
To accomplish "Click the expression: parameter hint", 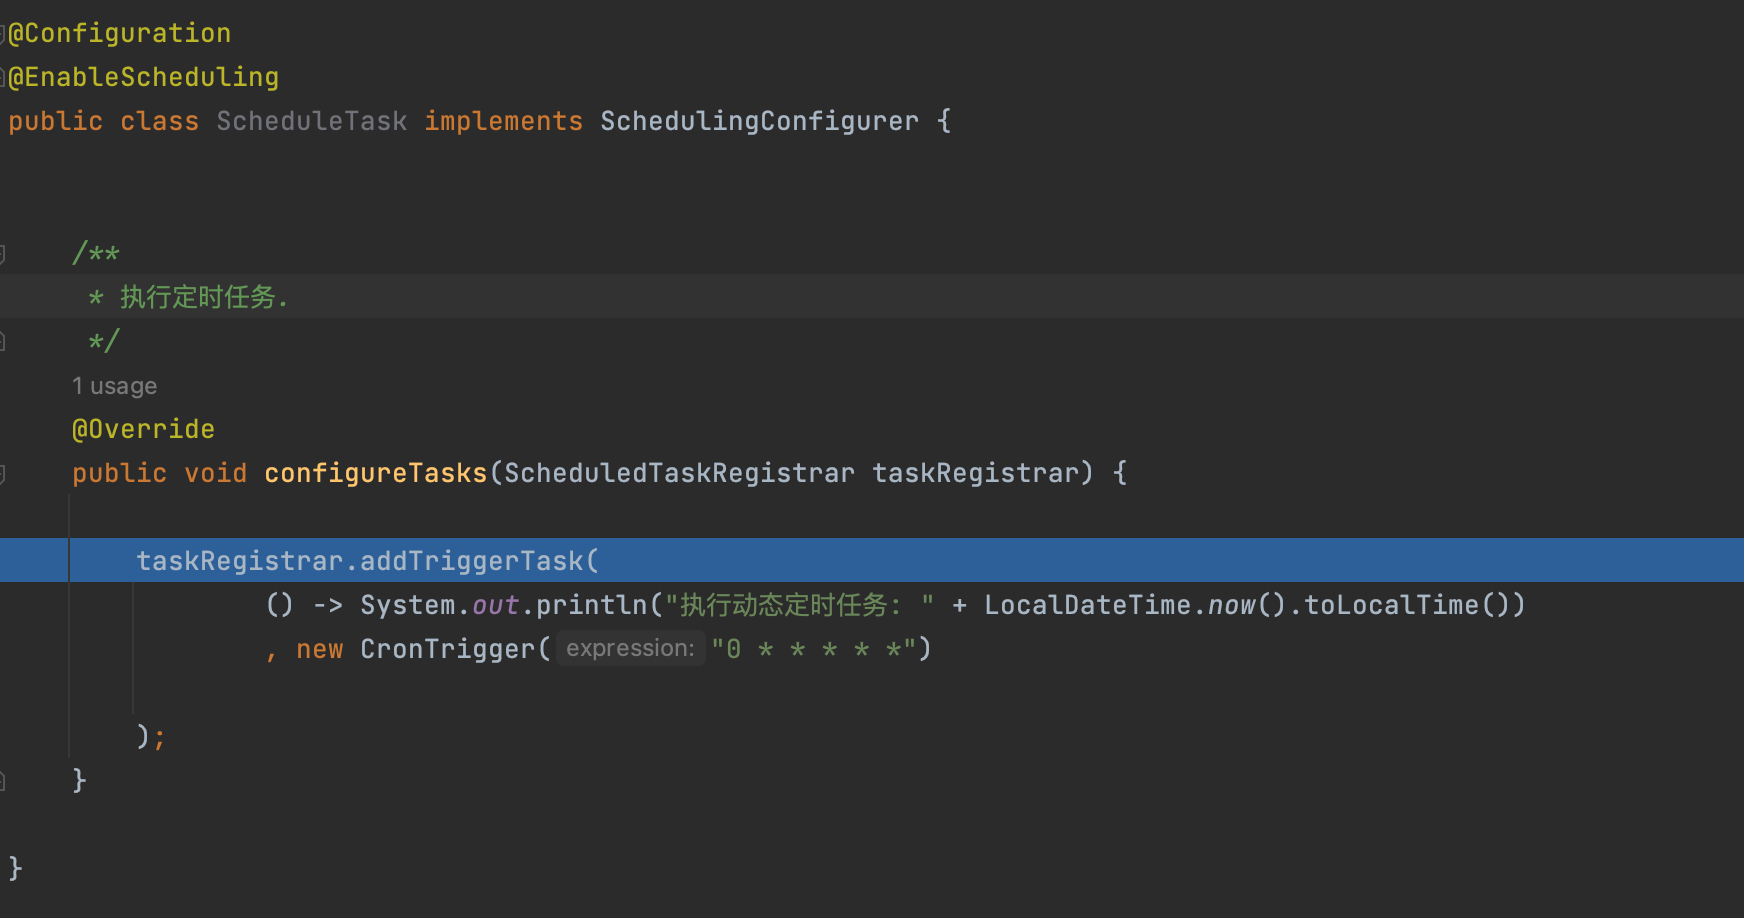I will click(630, 649).
